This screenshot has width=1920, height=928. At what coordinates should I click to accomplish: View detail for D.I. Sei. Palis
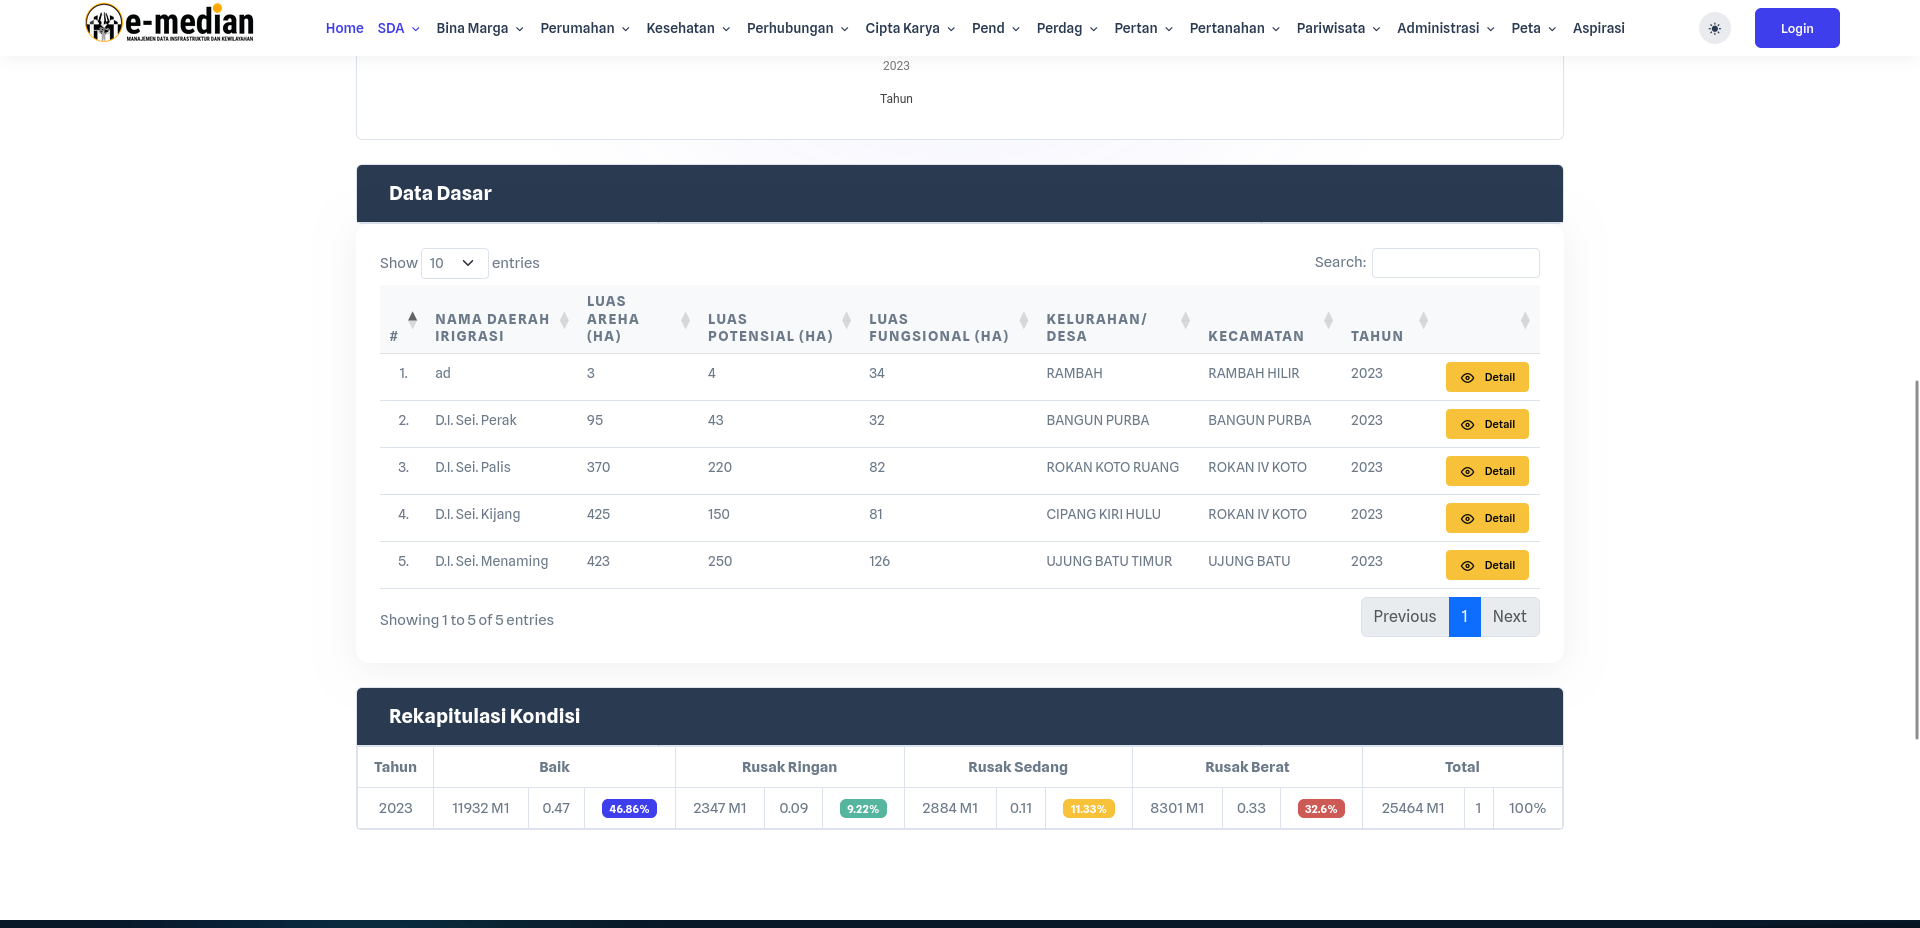[x=1487, y=471]
